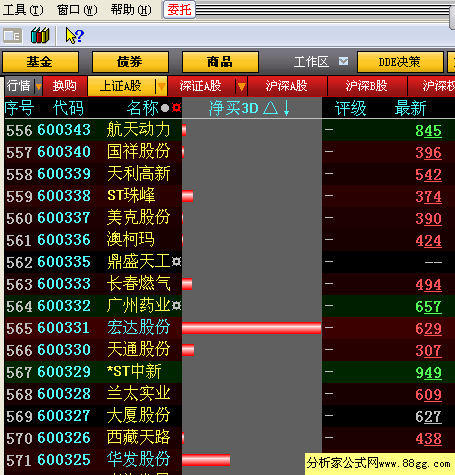
Task: Select the 航天动力 stock name
Action: [x=139, y=130]
